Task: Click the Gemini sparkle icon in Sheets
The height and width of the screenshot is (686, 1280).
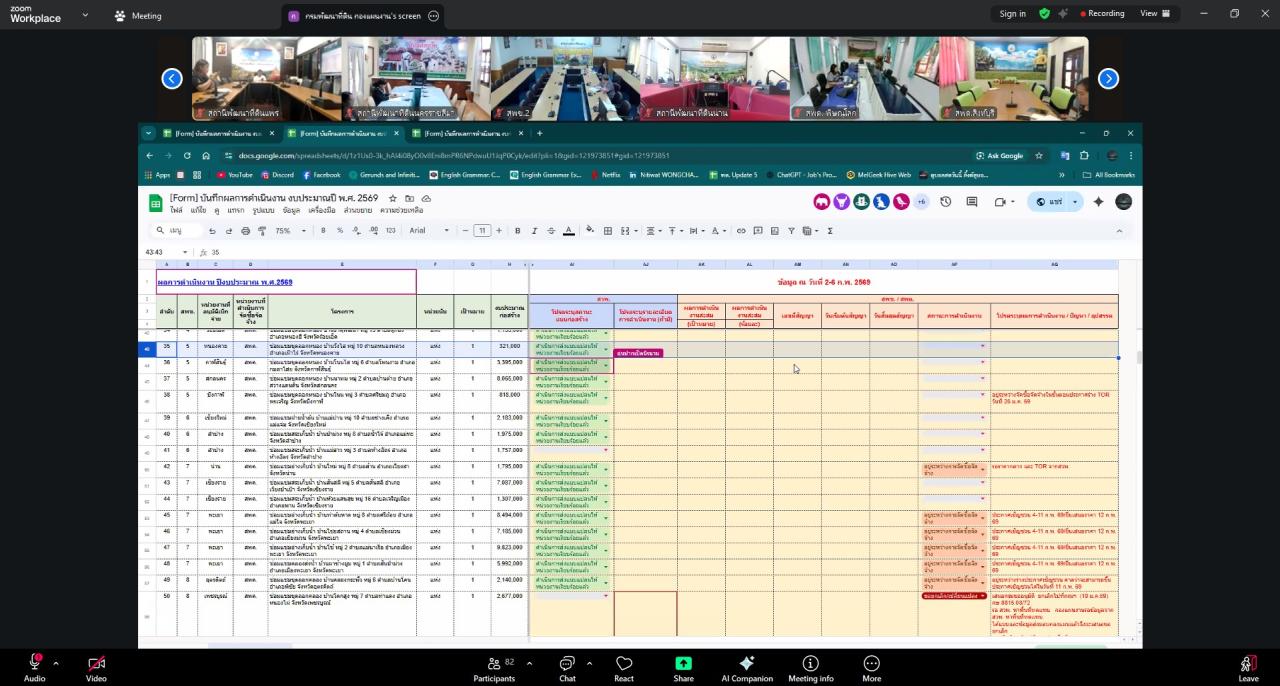Action: tap(1098, 202)
